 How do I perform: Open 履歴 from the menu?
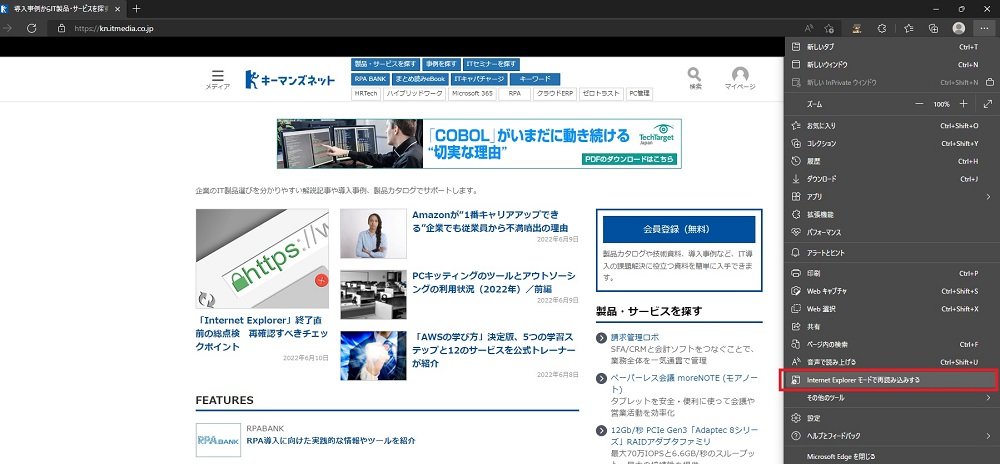(892, 161)
